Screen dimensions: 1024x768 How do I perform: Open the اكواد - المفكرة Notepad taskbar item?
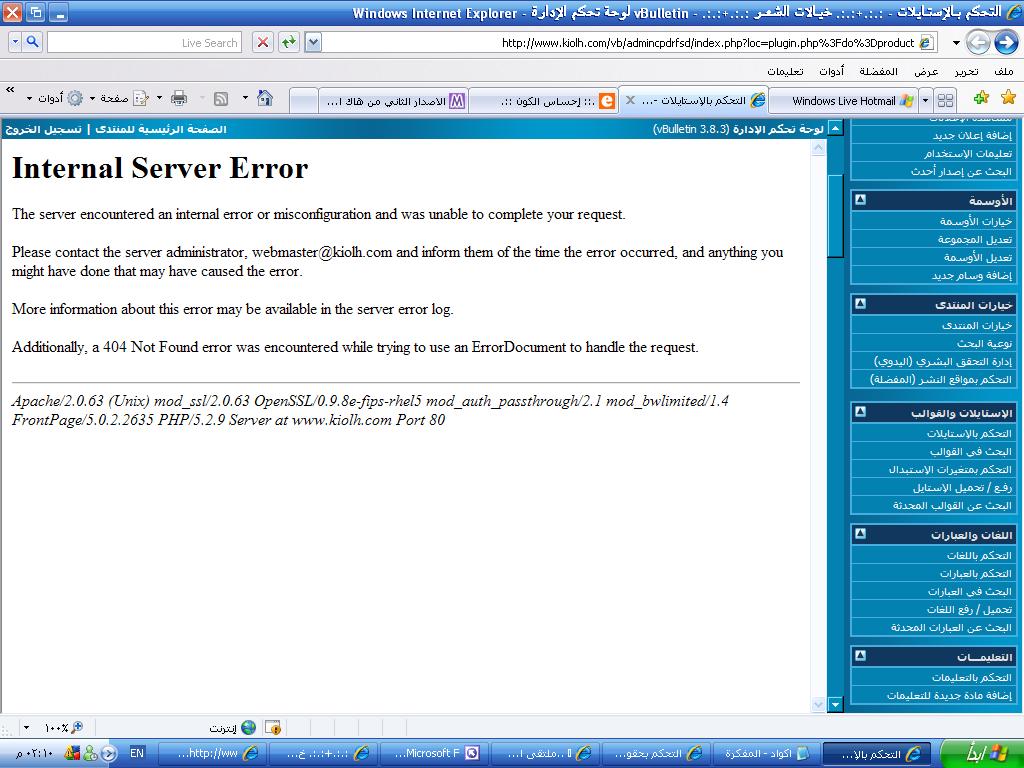point(765,753)
